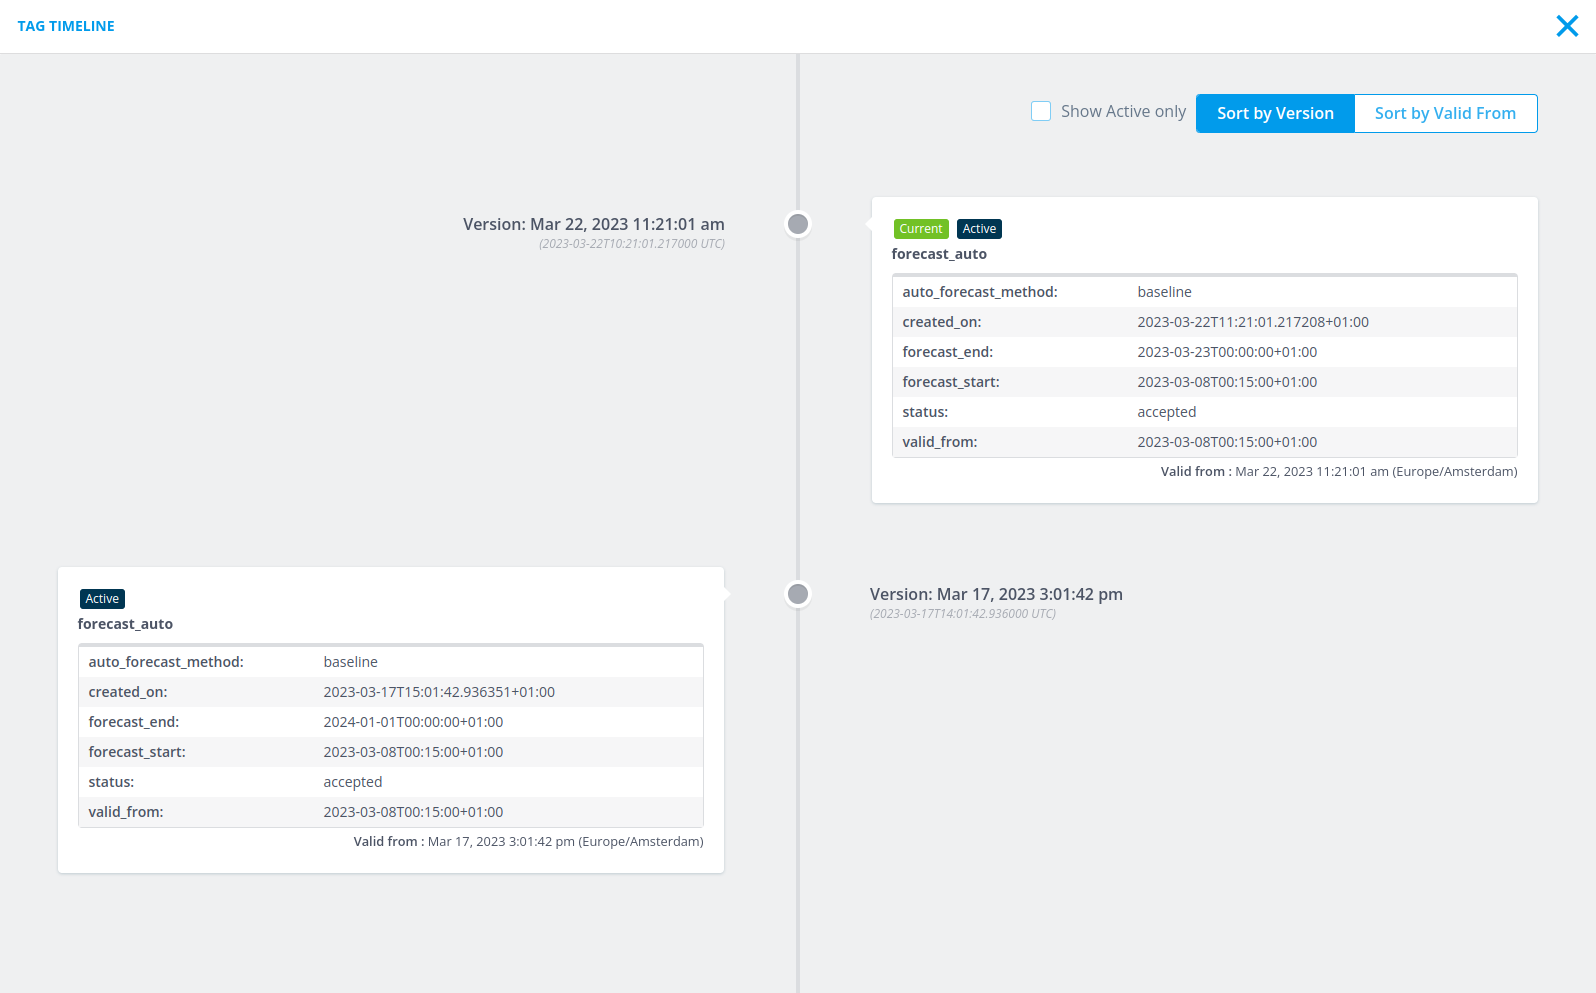The width and height of the screenshot is (1596, 993).
Task: Switch to Sort by Valid From
Action: pyautogui.click(x=1445, y=113)
